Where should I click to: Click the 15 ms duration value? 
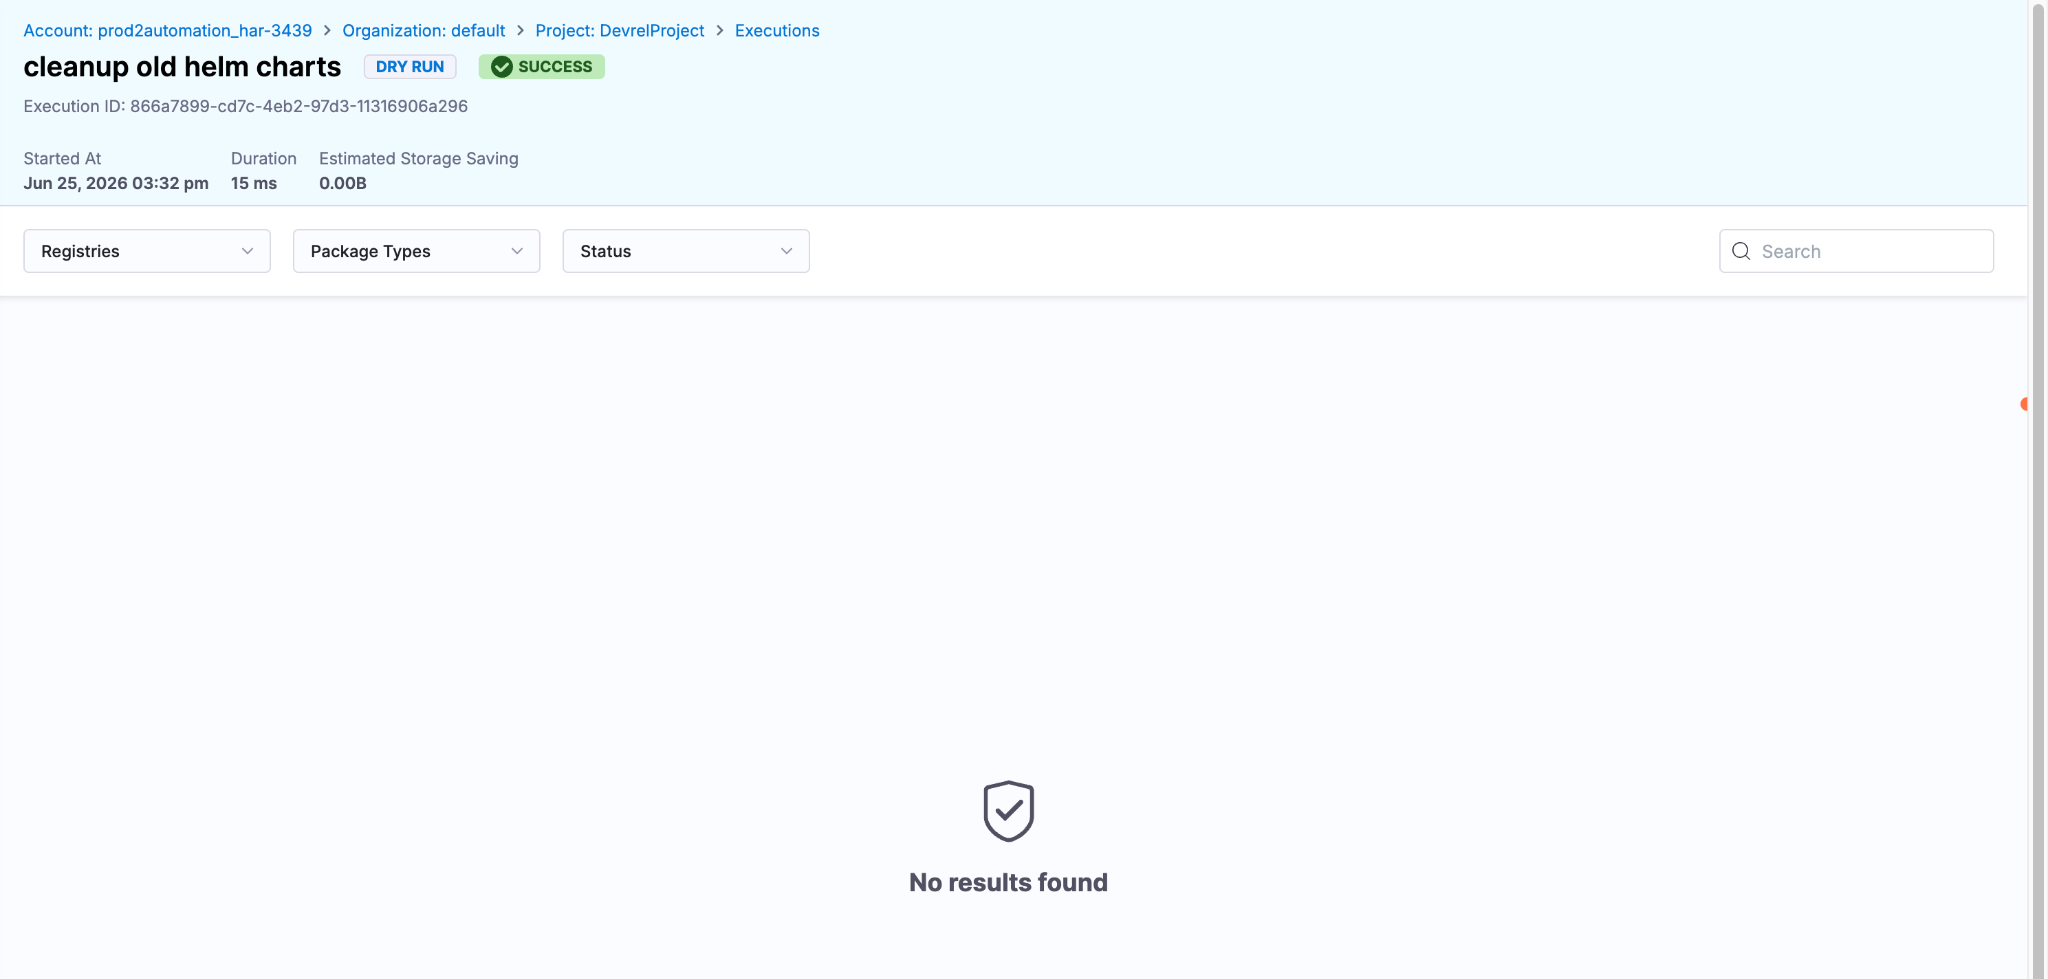click(254, 183)
